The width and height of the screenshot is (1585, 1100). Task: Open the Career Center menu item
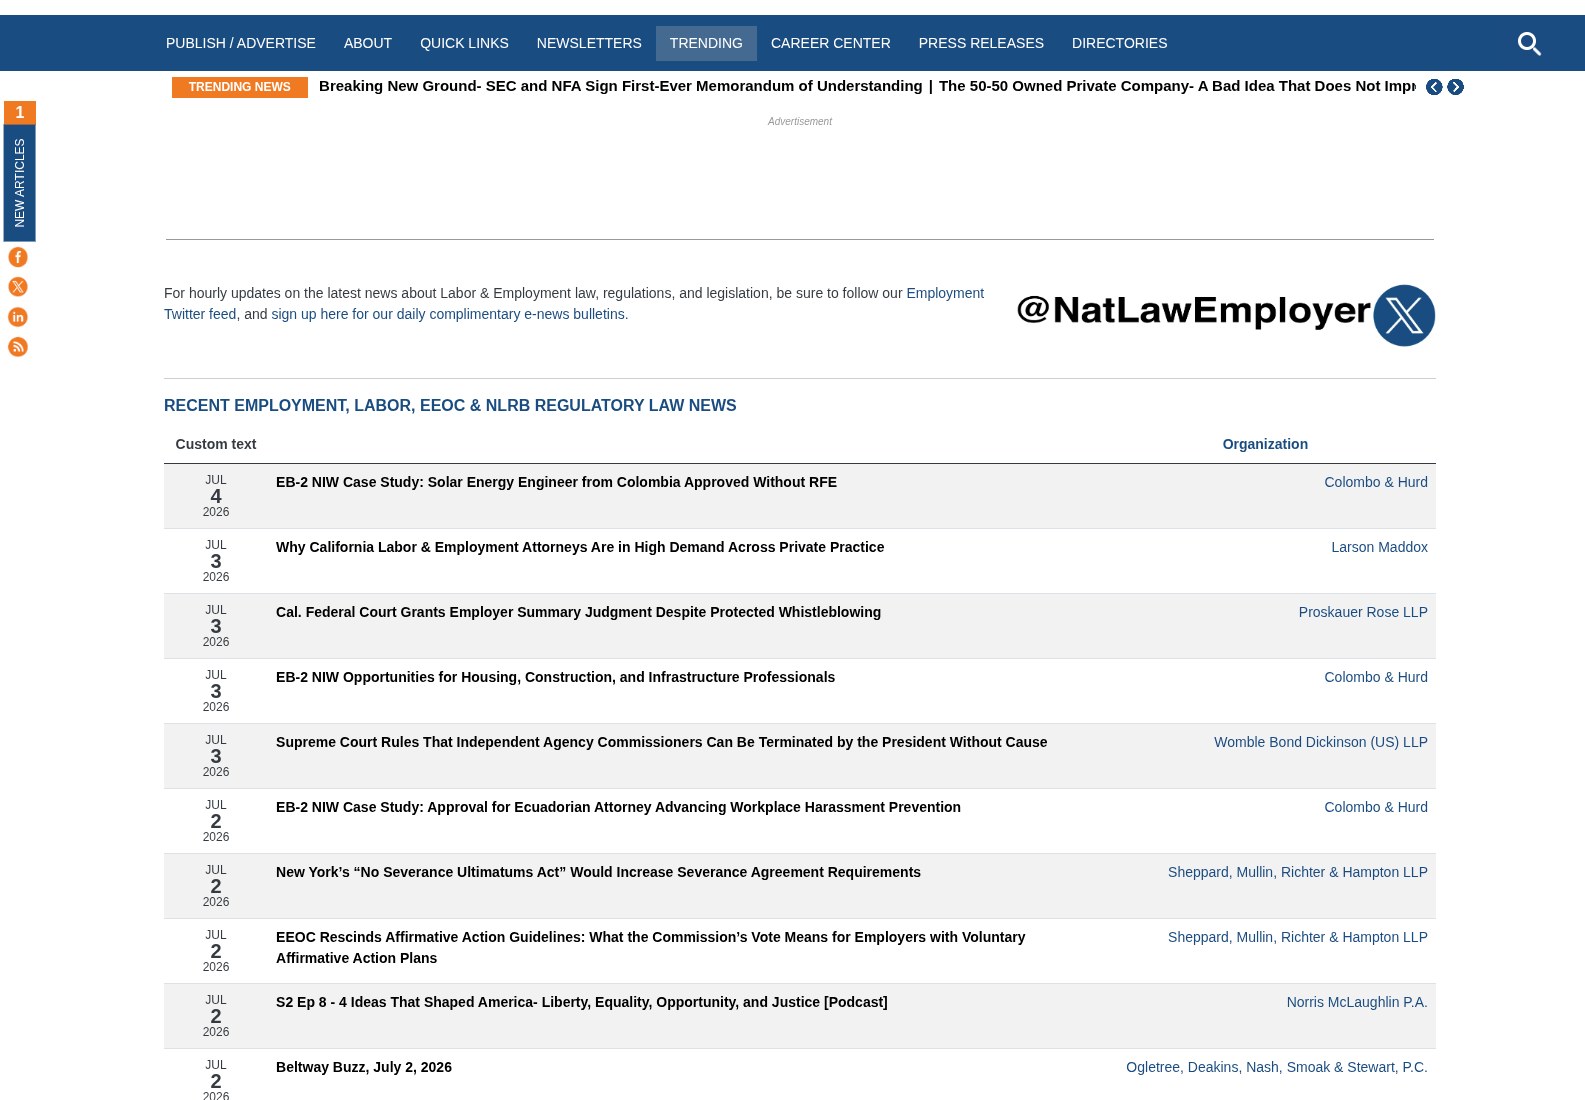tap(830, 43)
